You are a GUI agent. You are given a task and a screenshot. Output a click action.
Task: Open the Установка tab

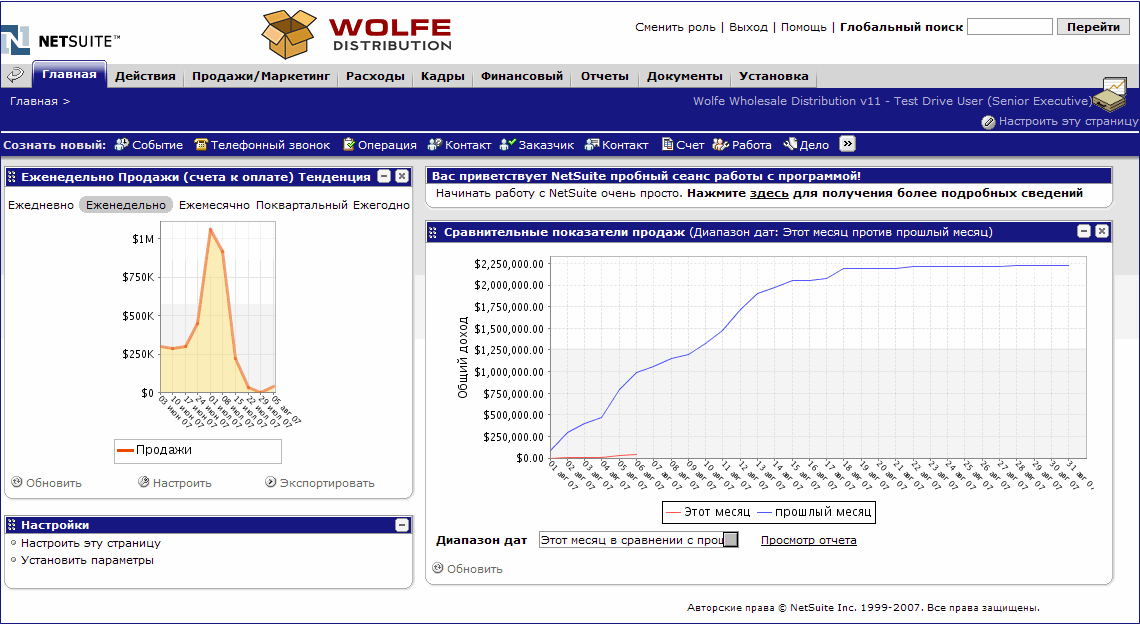pyautogui.click(x=774, y=76)
